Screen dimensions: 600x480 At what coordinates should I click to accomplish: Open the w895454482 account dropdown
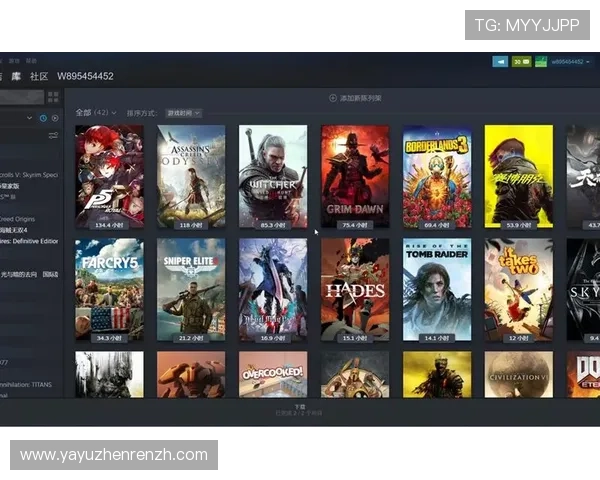pos(567,62)
